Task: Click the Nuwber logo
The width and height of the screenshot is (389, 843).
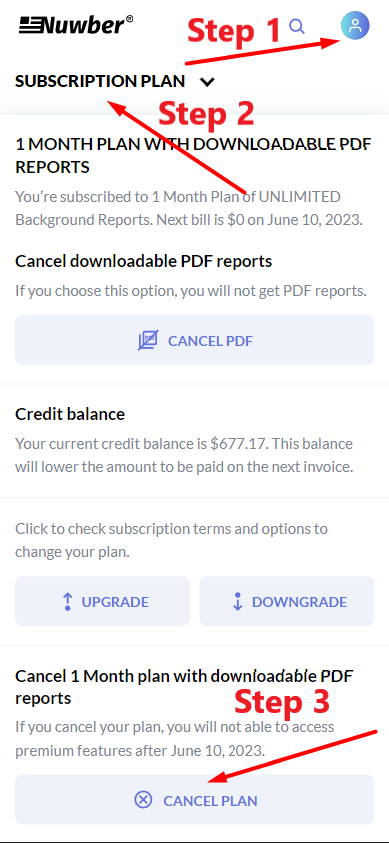Action: coord(76,25)
